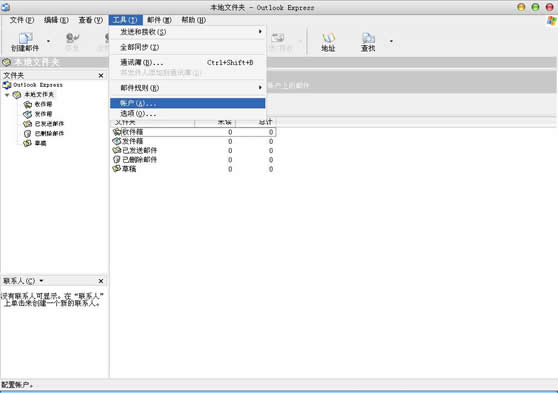The height and width of the screenshot is (393, 558).
Task: Click the 创建邮件 create mail icon
Action: 25,38
